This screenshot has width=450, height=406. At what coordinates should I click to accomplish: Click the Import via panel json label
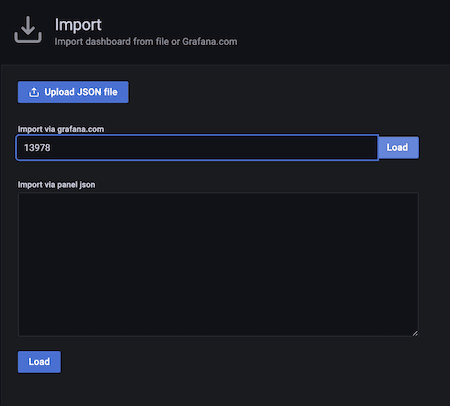tap(56, 185)
